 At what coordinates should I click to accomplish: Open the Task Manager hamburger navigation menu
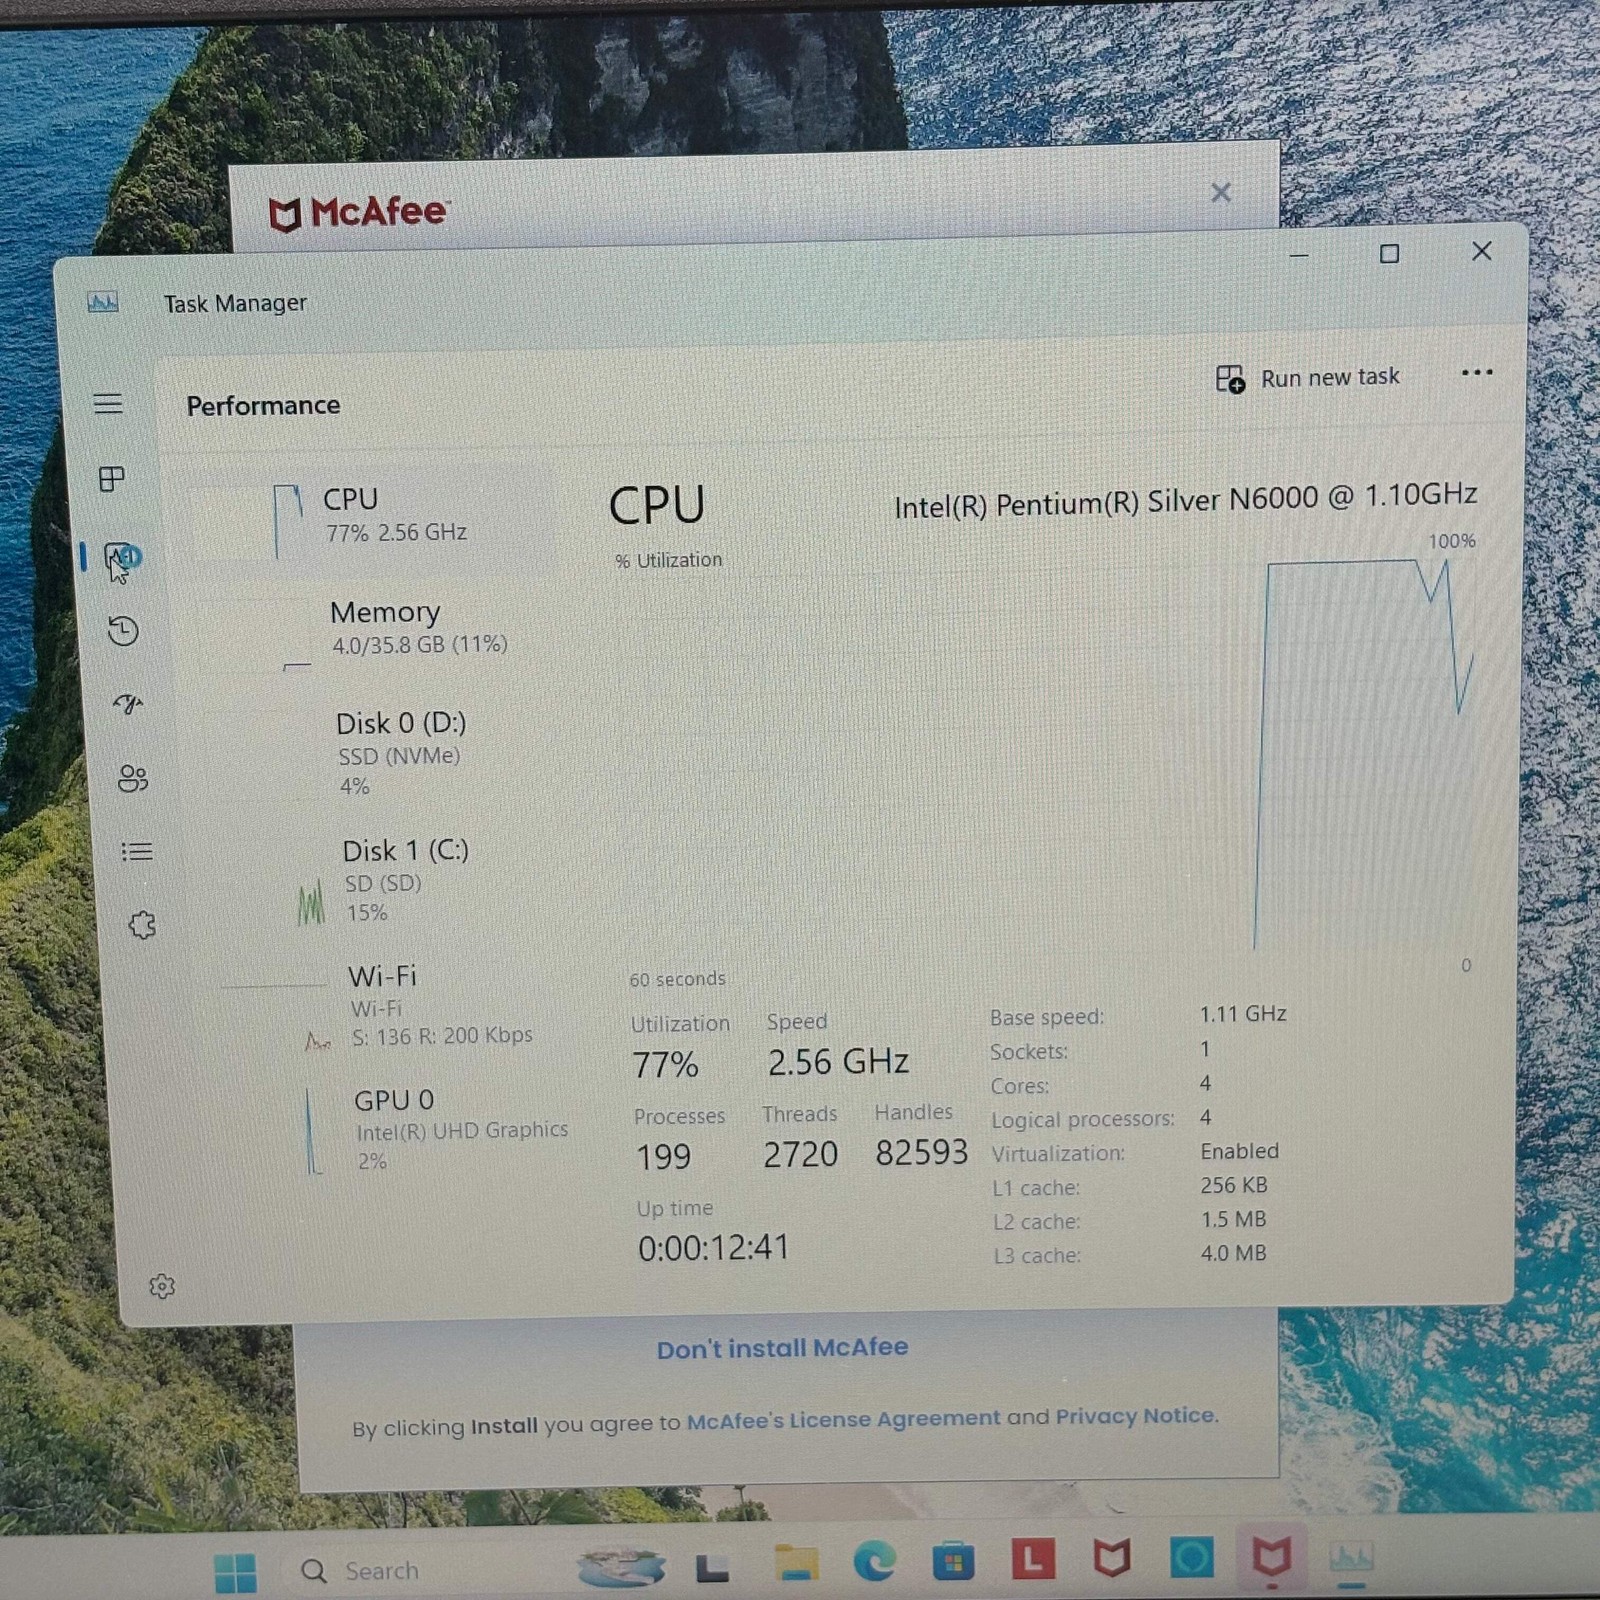click(108, 404)
